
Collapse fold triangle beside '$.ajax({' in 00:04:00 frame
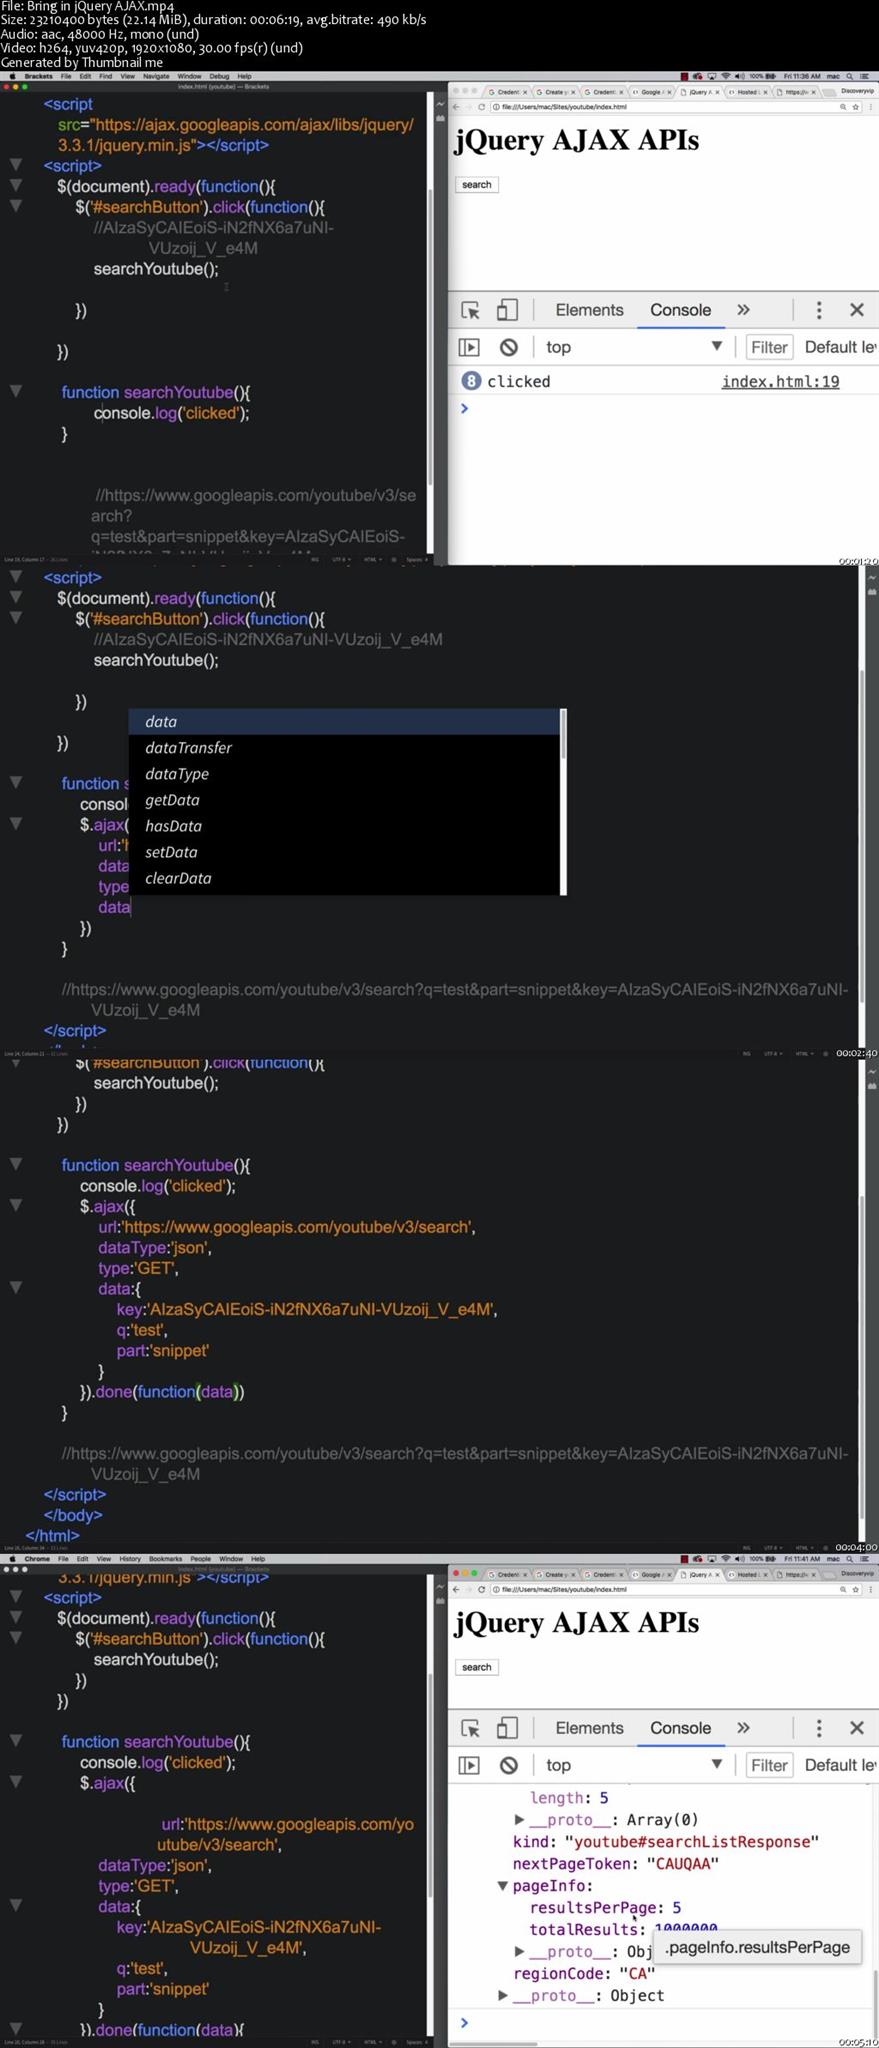tap(16, 1205)
